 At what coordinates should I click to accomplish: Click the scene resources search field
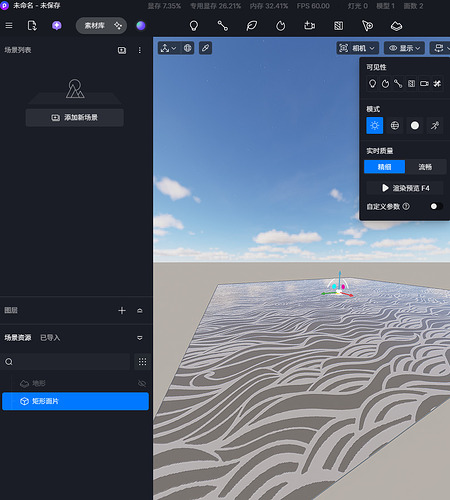pyautogui.click(x=65, y=362)
